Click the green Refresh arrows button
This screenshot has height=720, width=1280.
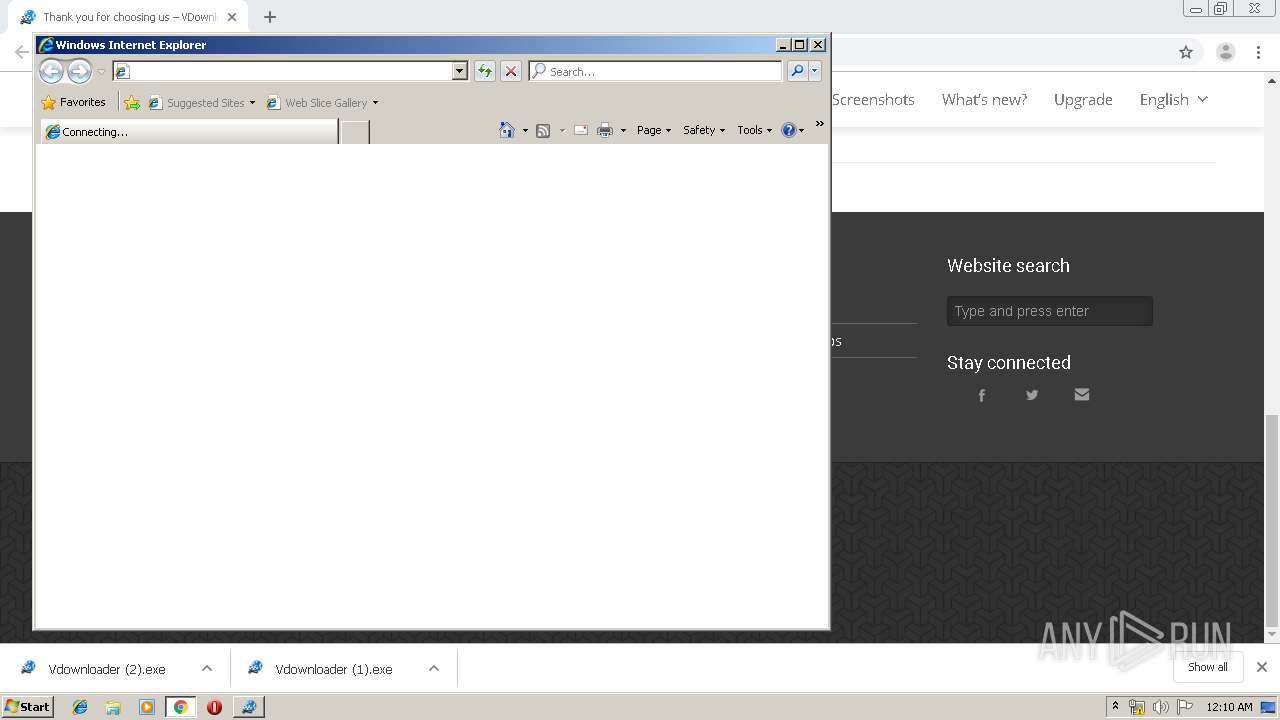[x=485, y=71]
